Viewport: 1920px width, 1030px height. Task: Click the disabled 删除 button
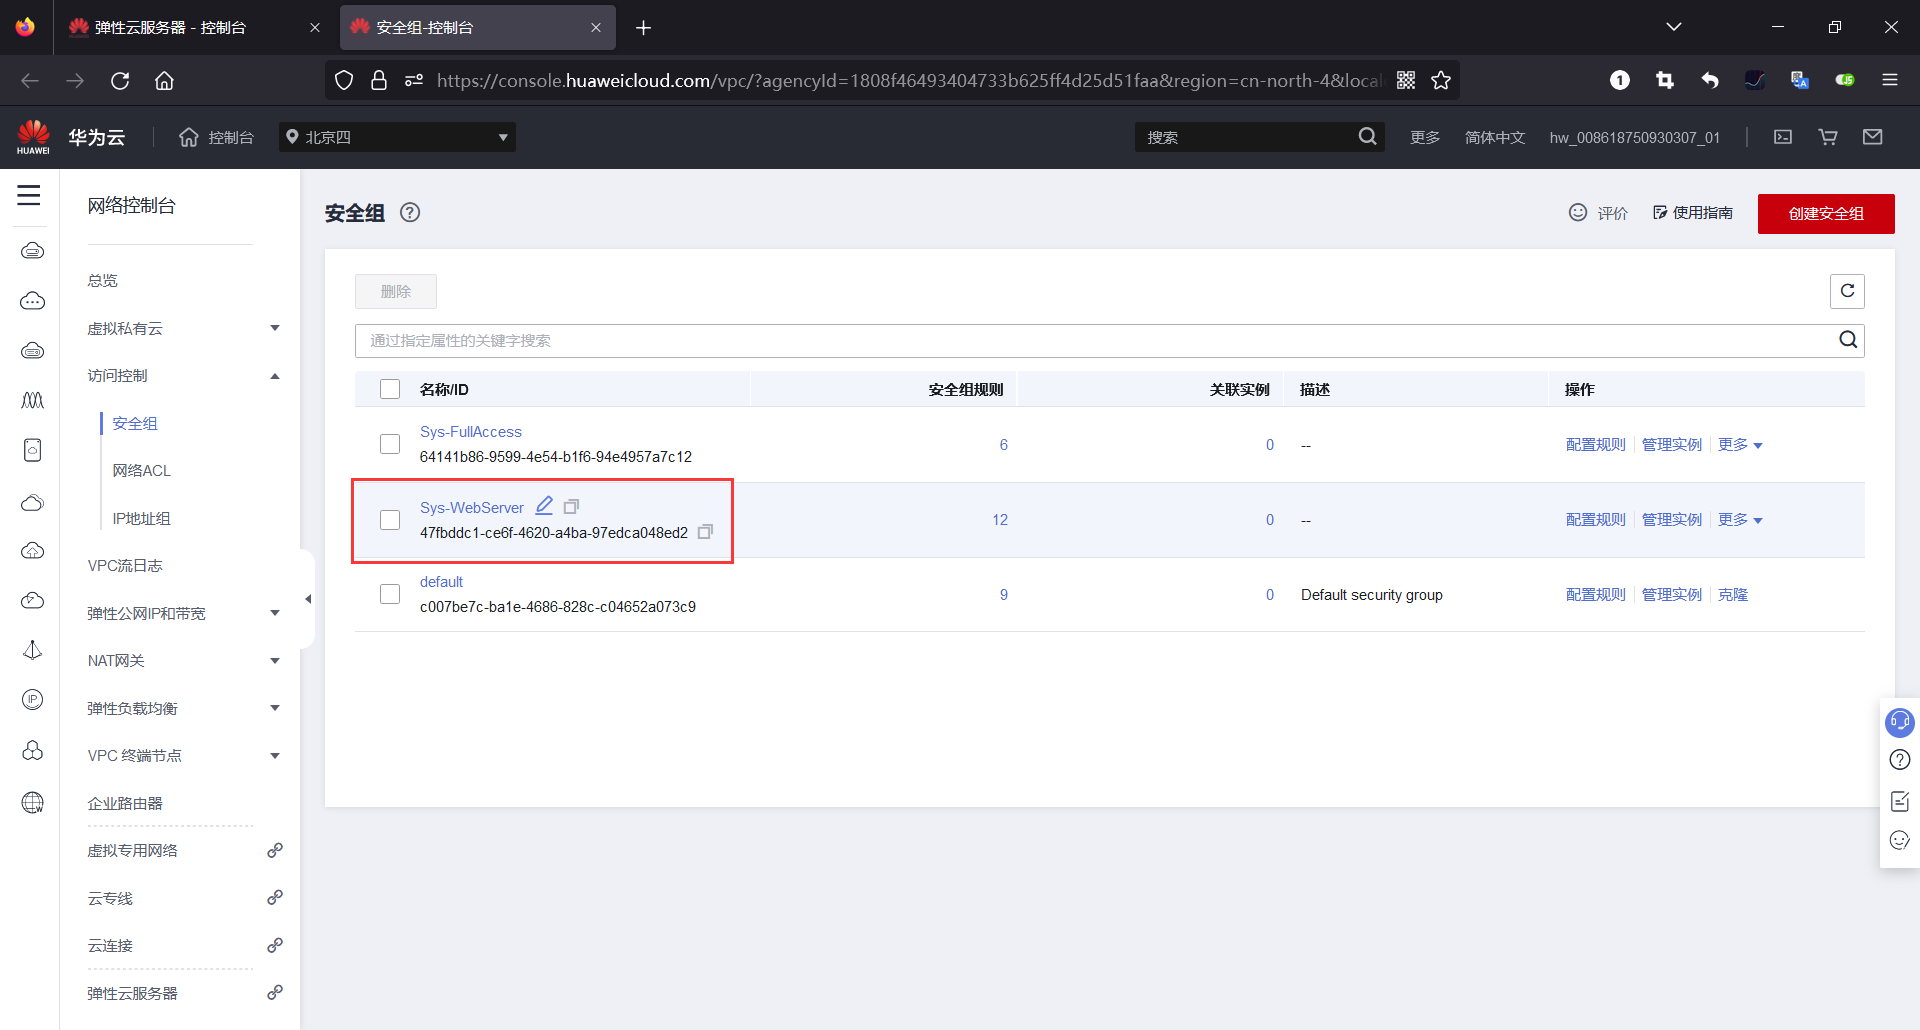coord(396,291)
